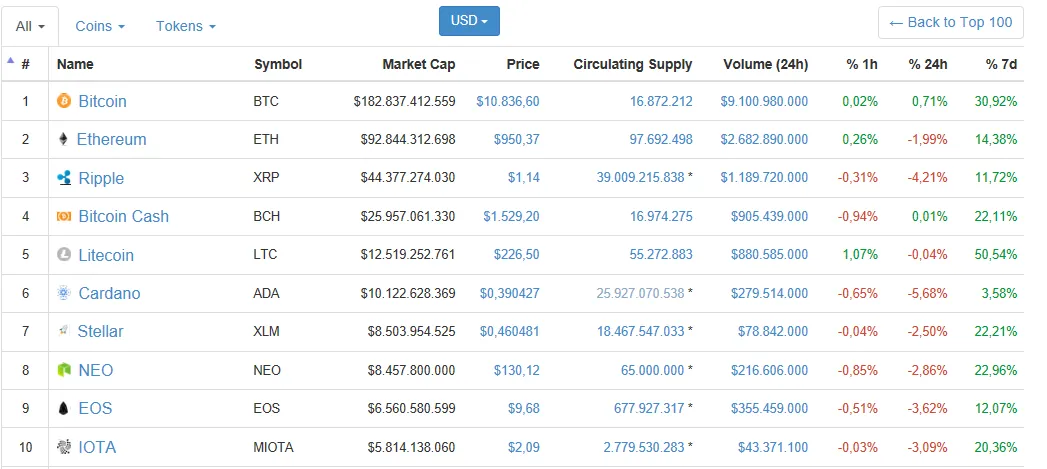Select Cardano market cap $10.122.628.369

(408, 293)
